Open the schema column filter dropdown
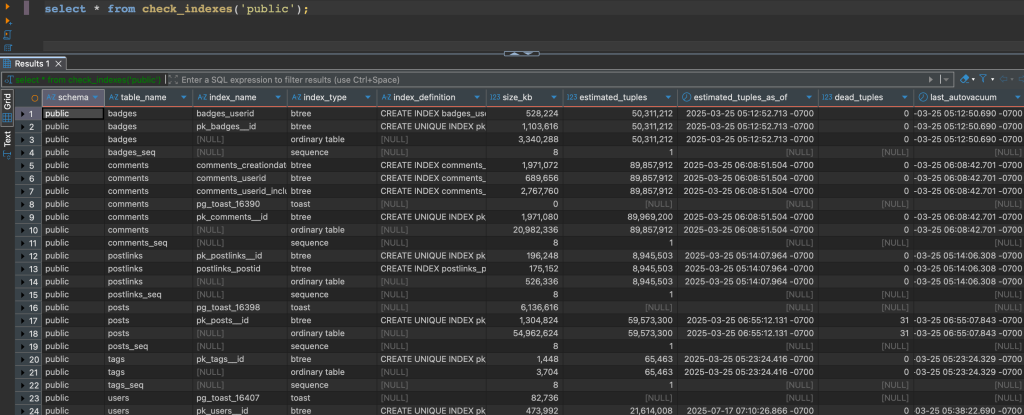Image resolution: width=1024 pixels, height=415 pixels. click(97, 97)
